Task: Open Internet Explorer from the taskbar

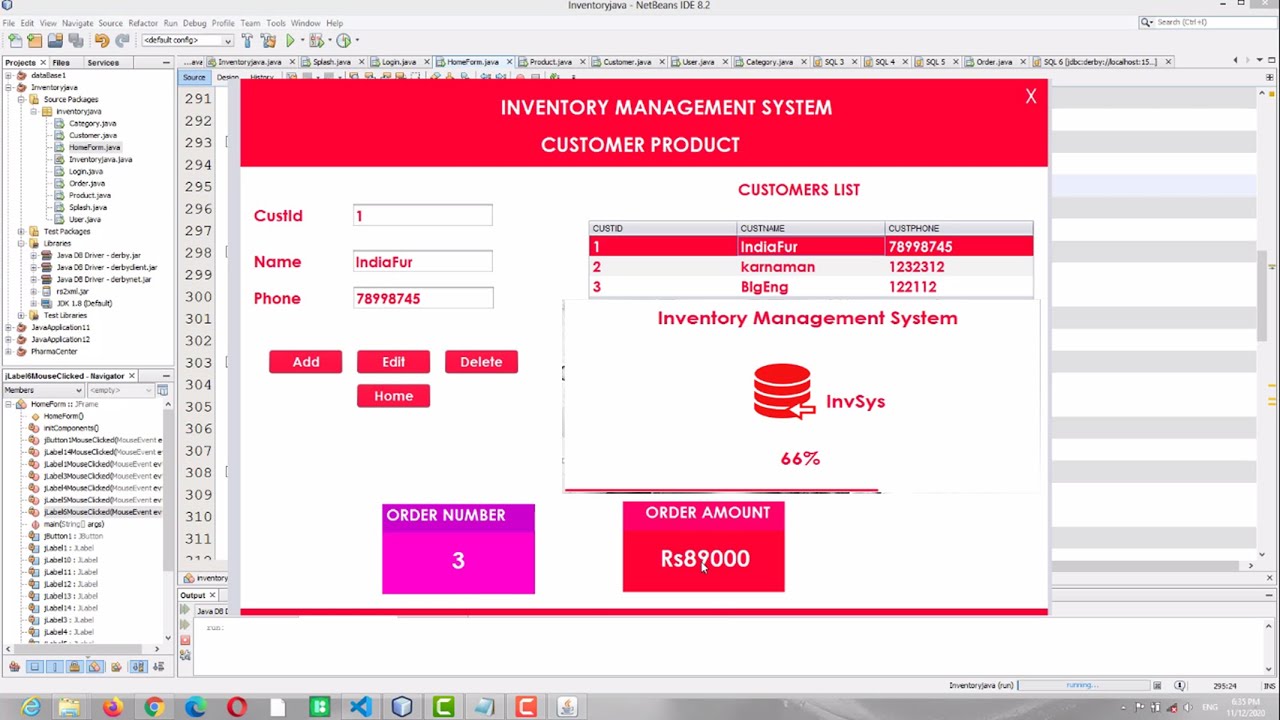Action: [x=30, y=707]
